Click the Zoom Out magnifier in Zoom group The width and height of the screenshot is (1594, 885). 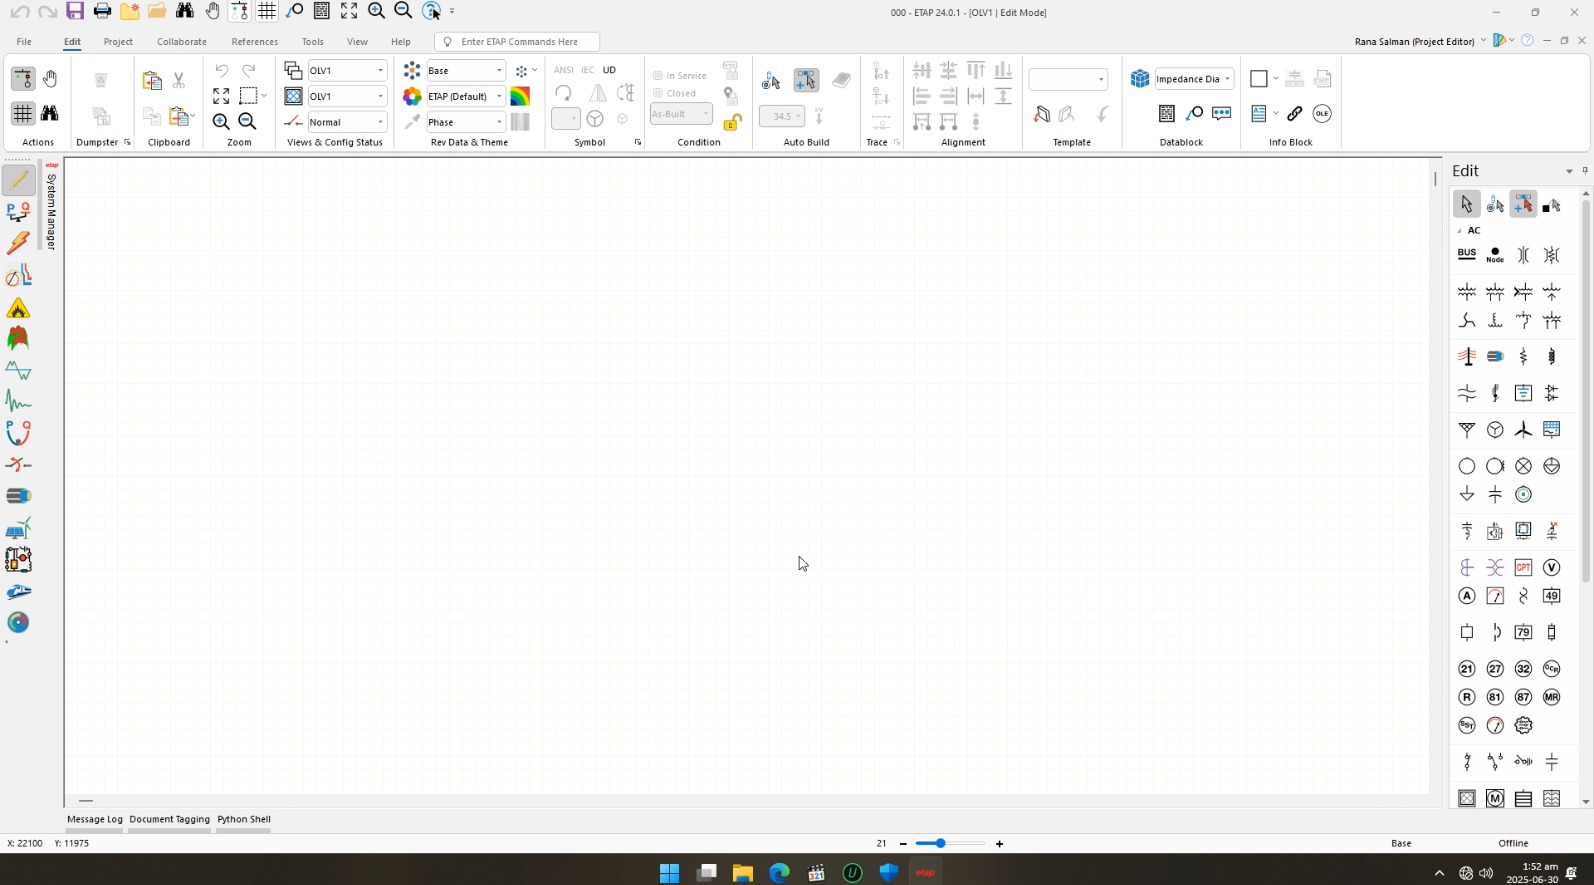[247, 121]
